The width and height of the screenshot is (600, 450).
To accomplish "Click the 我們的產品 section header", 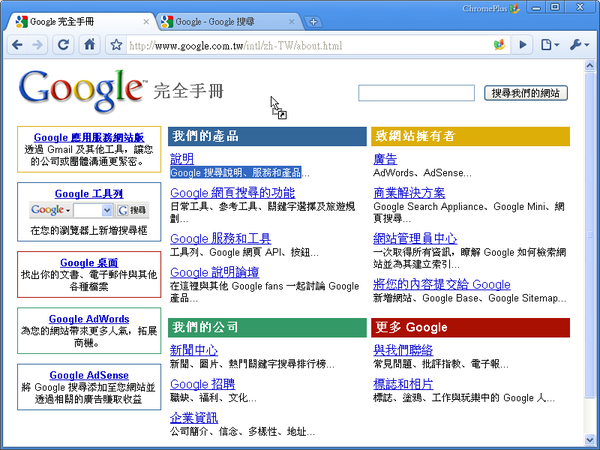I will pyautogui.click(x=267, y=136).
